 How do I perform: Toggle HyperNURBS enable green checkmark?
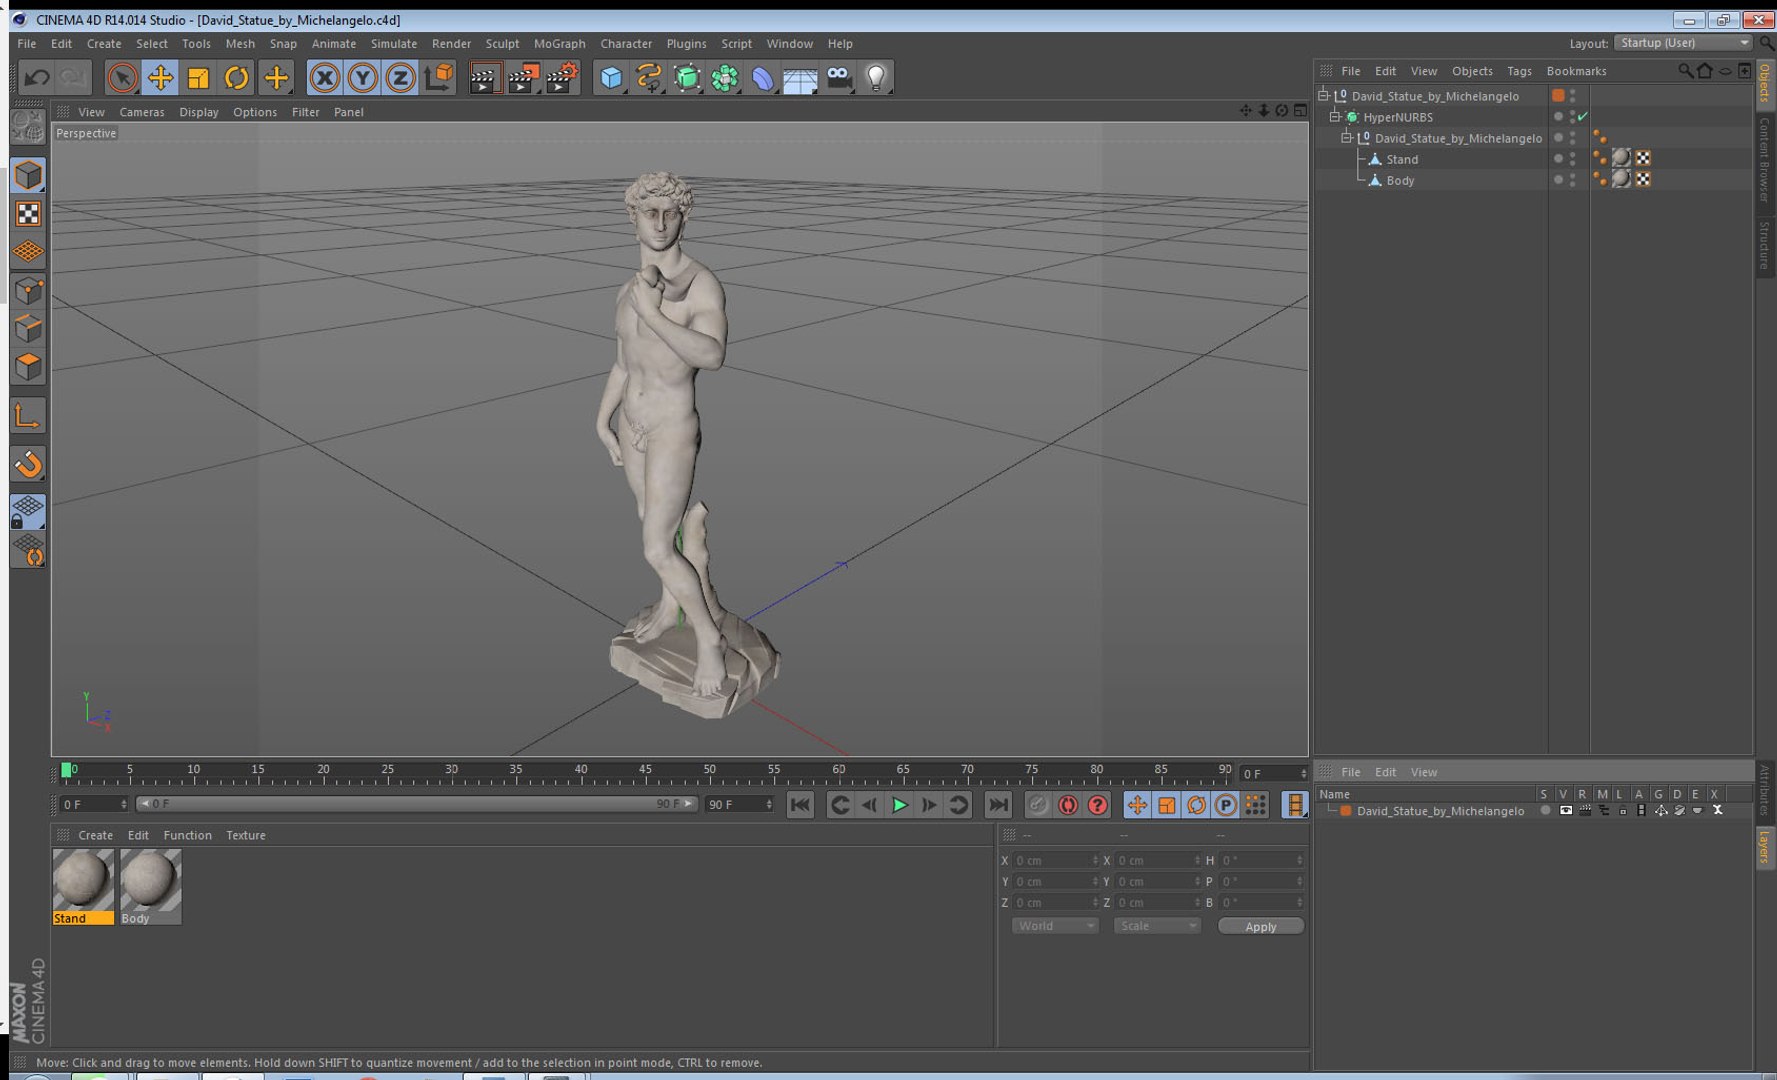tap(1583, 117)
